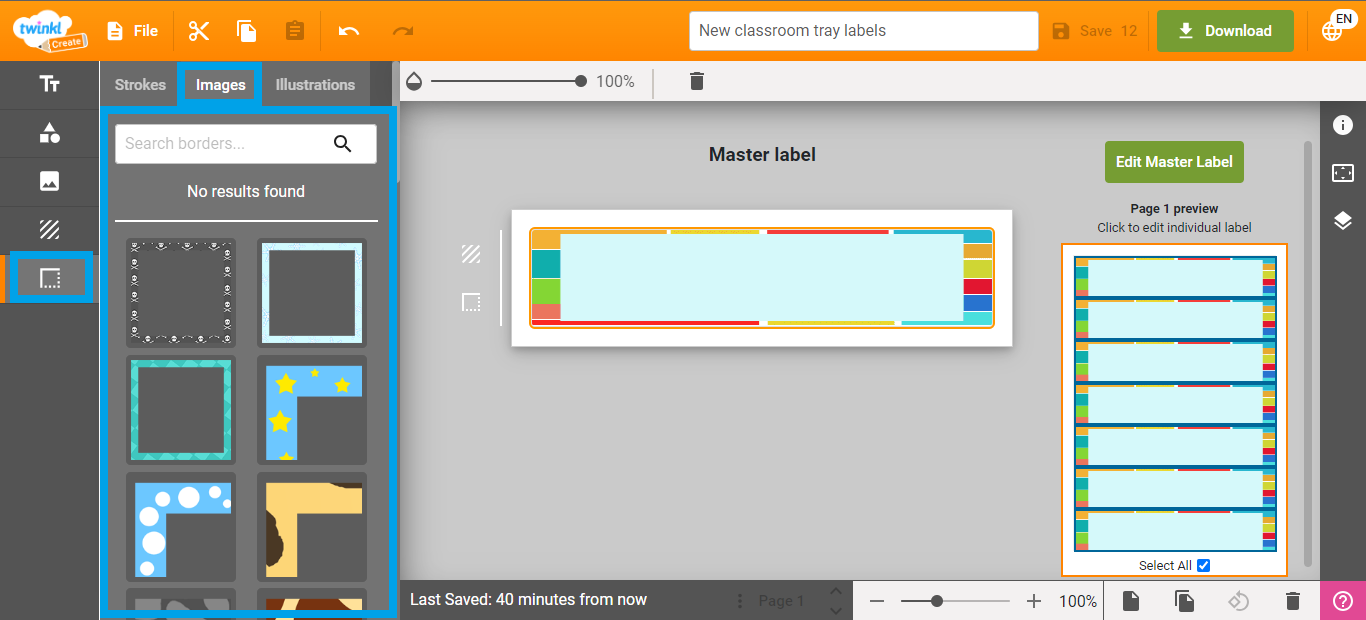Screen dimensions: 1366x620
Task: Switch to the Images tab
Action: (221, 85)
